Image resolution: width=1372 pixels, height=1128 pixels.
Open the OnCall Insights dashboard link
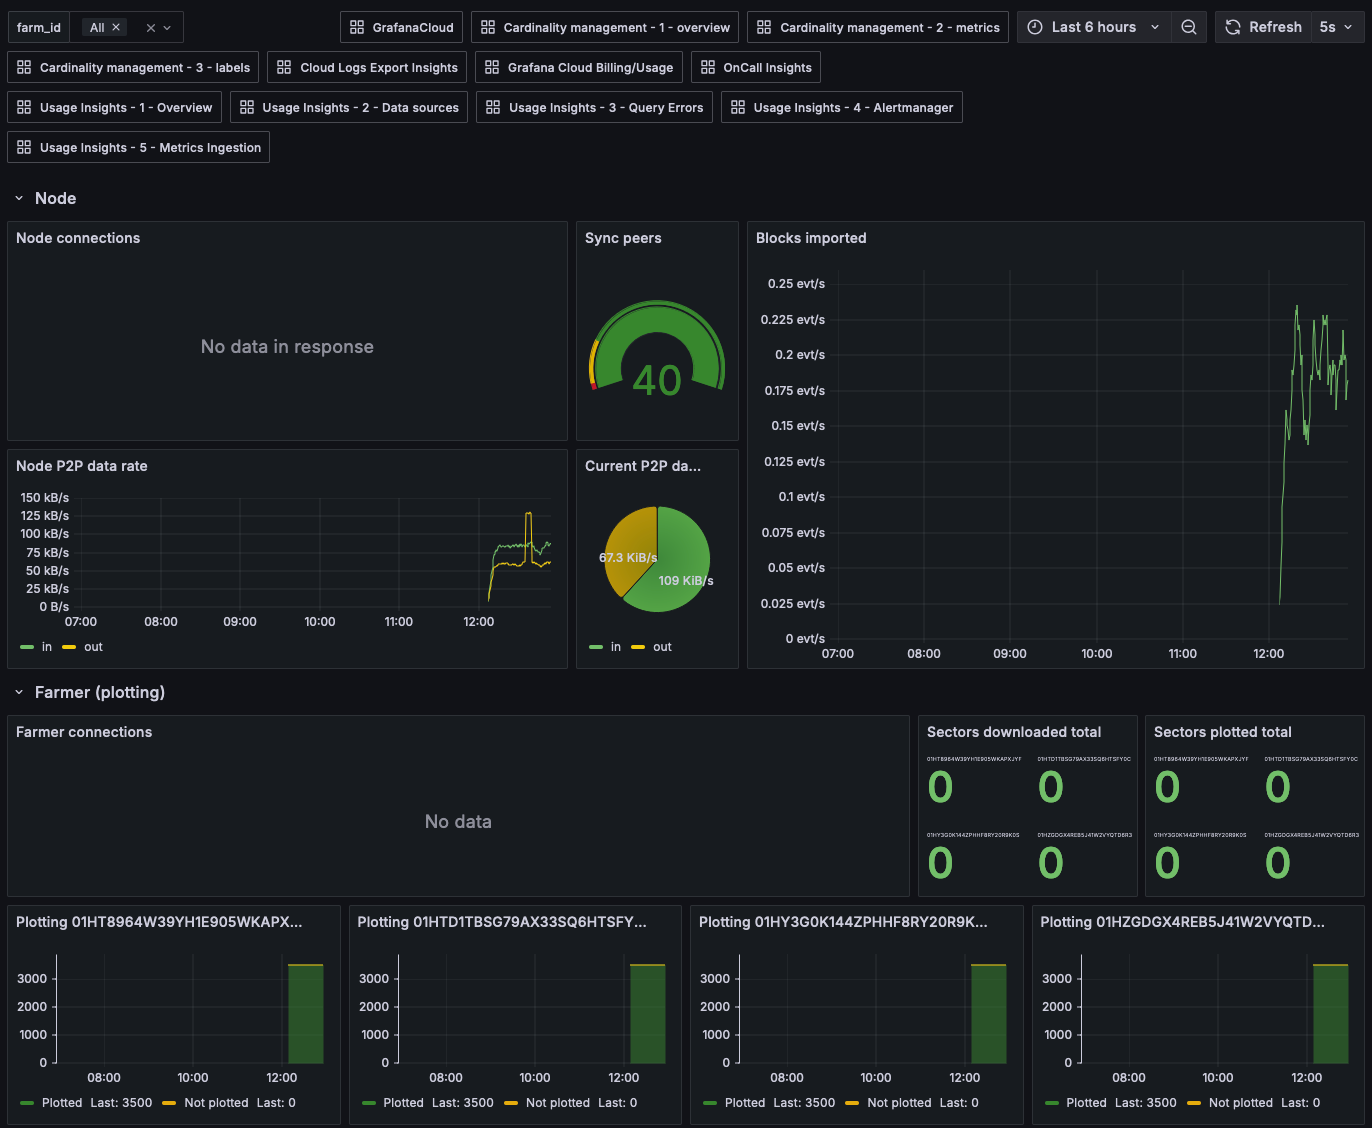[x=755, y=67]
